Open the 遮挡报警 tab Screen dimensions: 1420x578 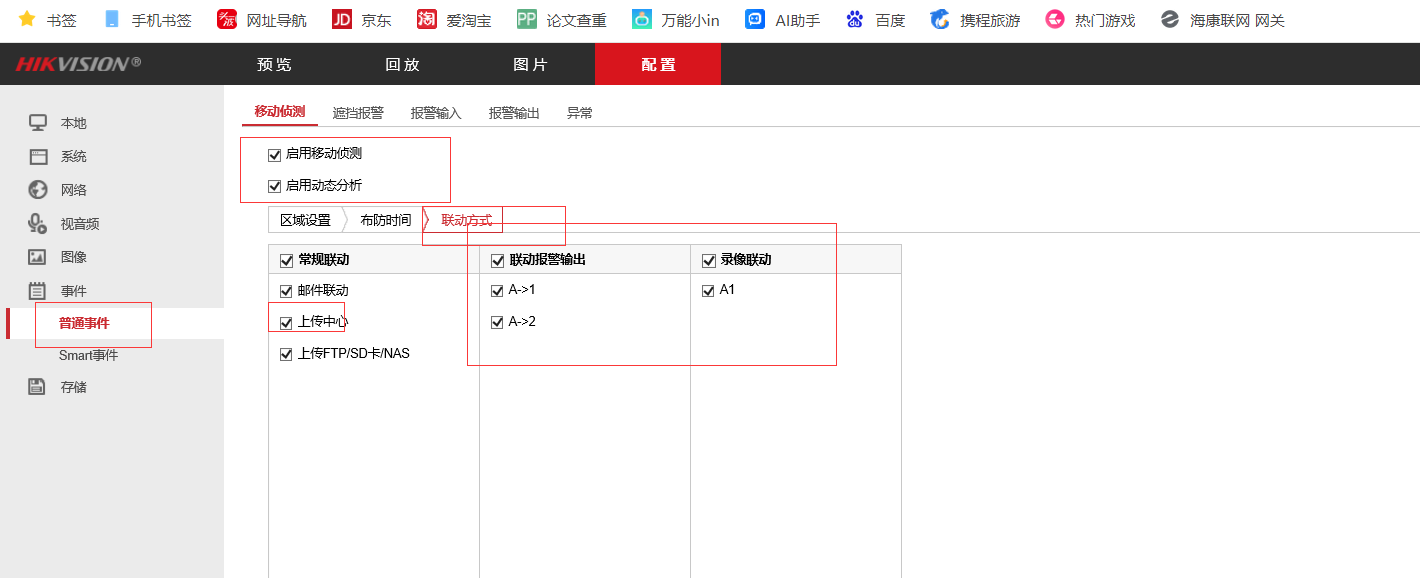click(x=356, y=112)
